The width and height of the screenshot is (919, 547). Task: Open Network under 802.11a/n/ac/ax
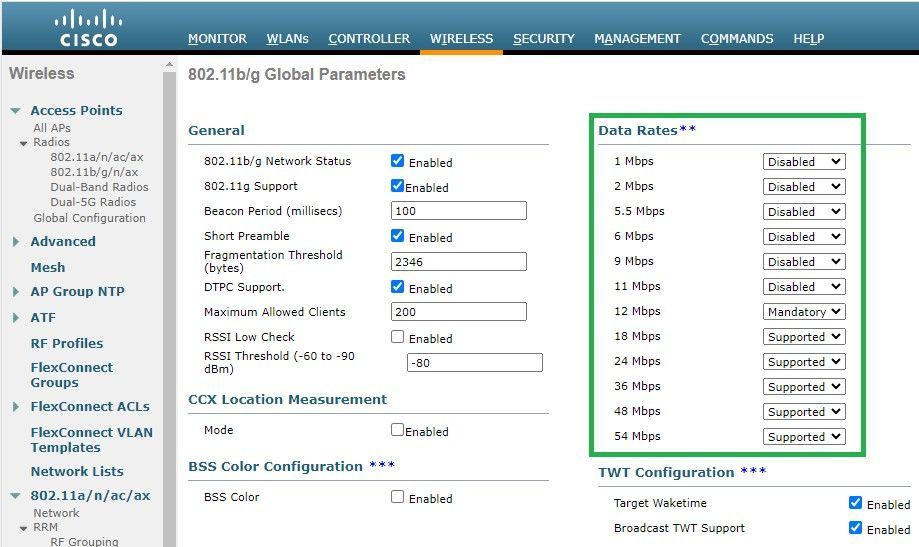56,513
